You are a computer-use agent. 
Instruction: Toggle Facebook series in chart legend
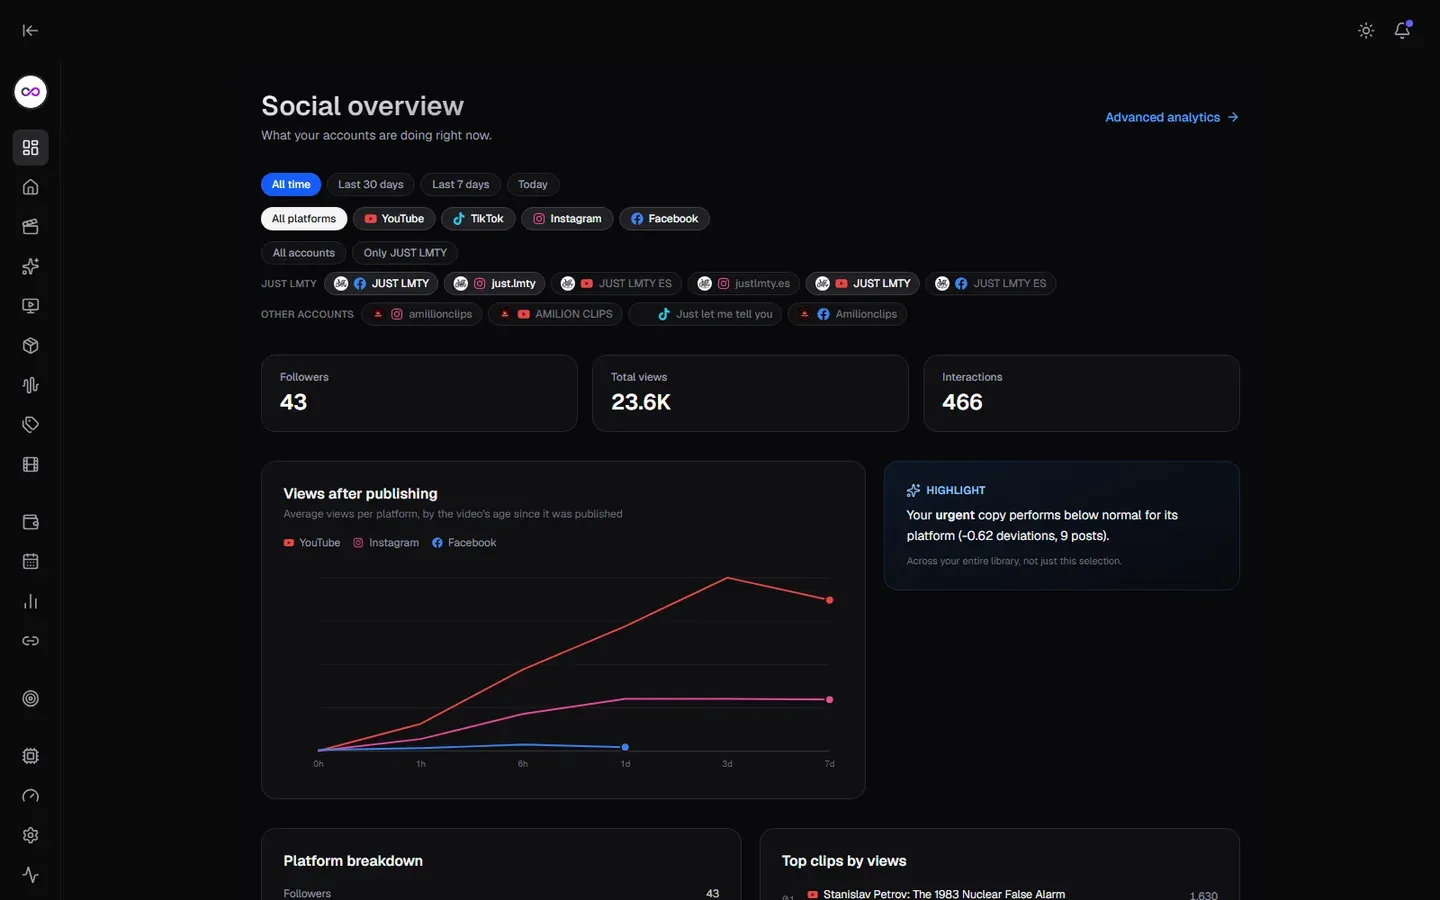[x=464, y=543]
